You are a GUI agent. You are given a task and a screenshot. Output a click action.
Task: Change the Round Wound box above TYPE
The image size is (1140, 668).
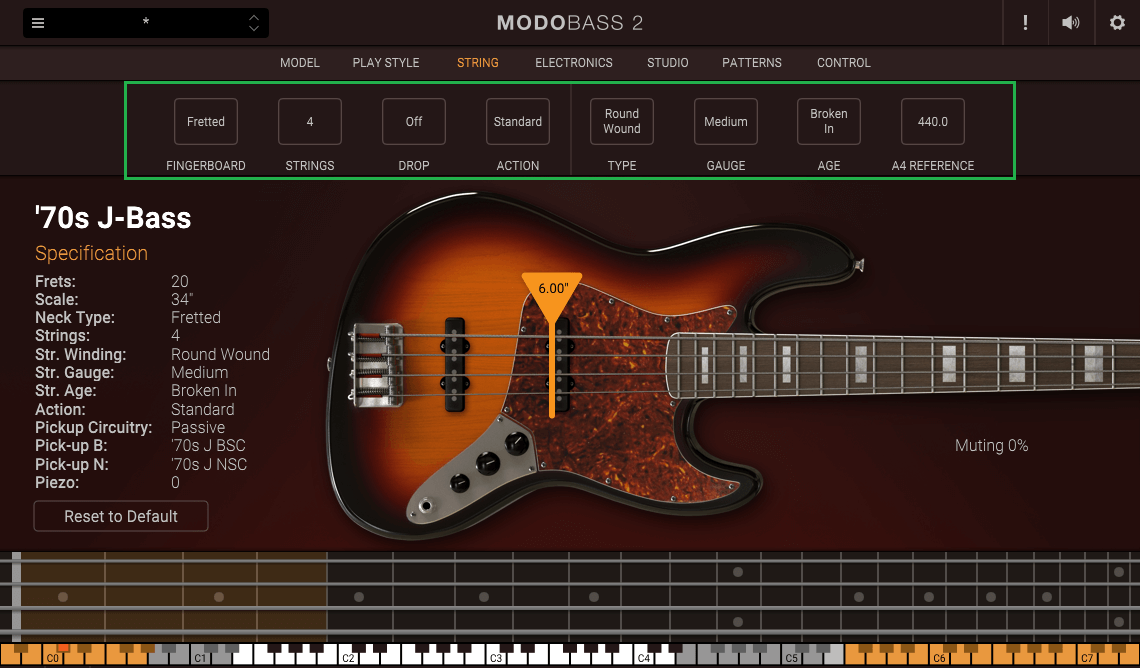point(622,121)
